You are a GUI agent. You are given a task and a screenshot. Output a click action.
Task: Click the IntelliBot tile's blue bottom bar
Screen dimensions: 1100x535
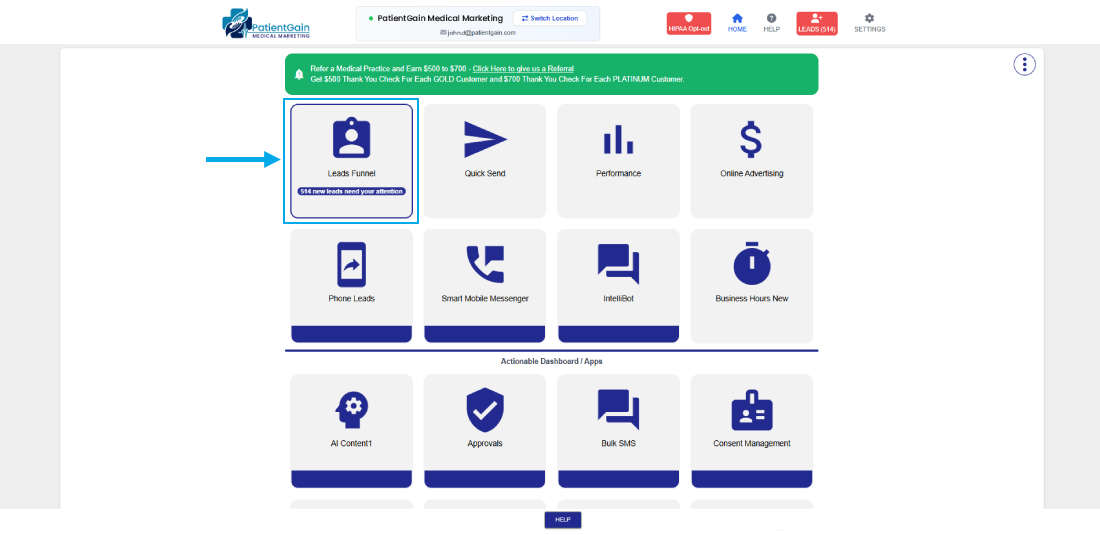[618, 334]
